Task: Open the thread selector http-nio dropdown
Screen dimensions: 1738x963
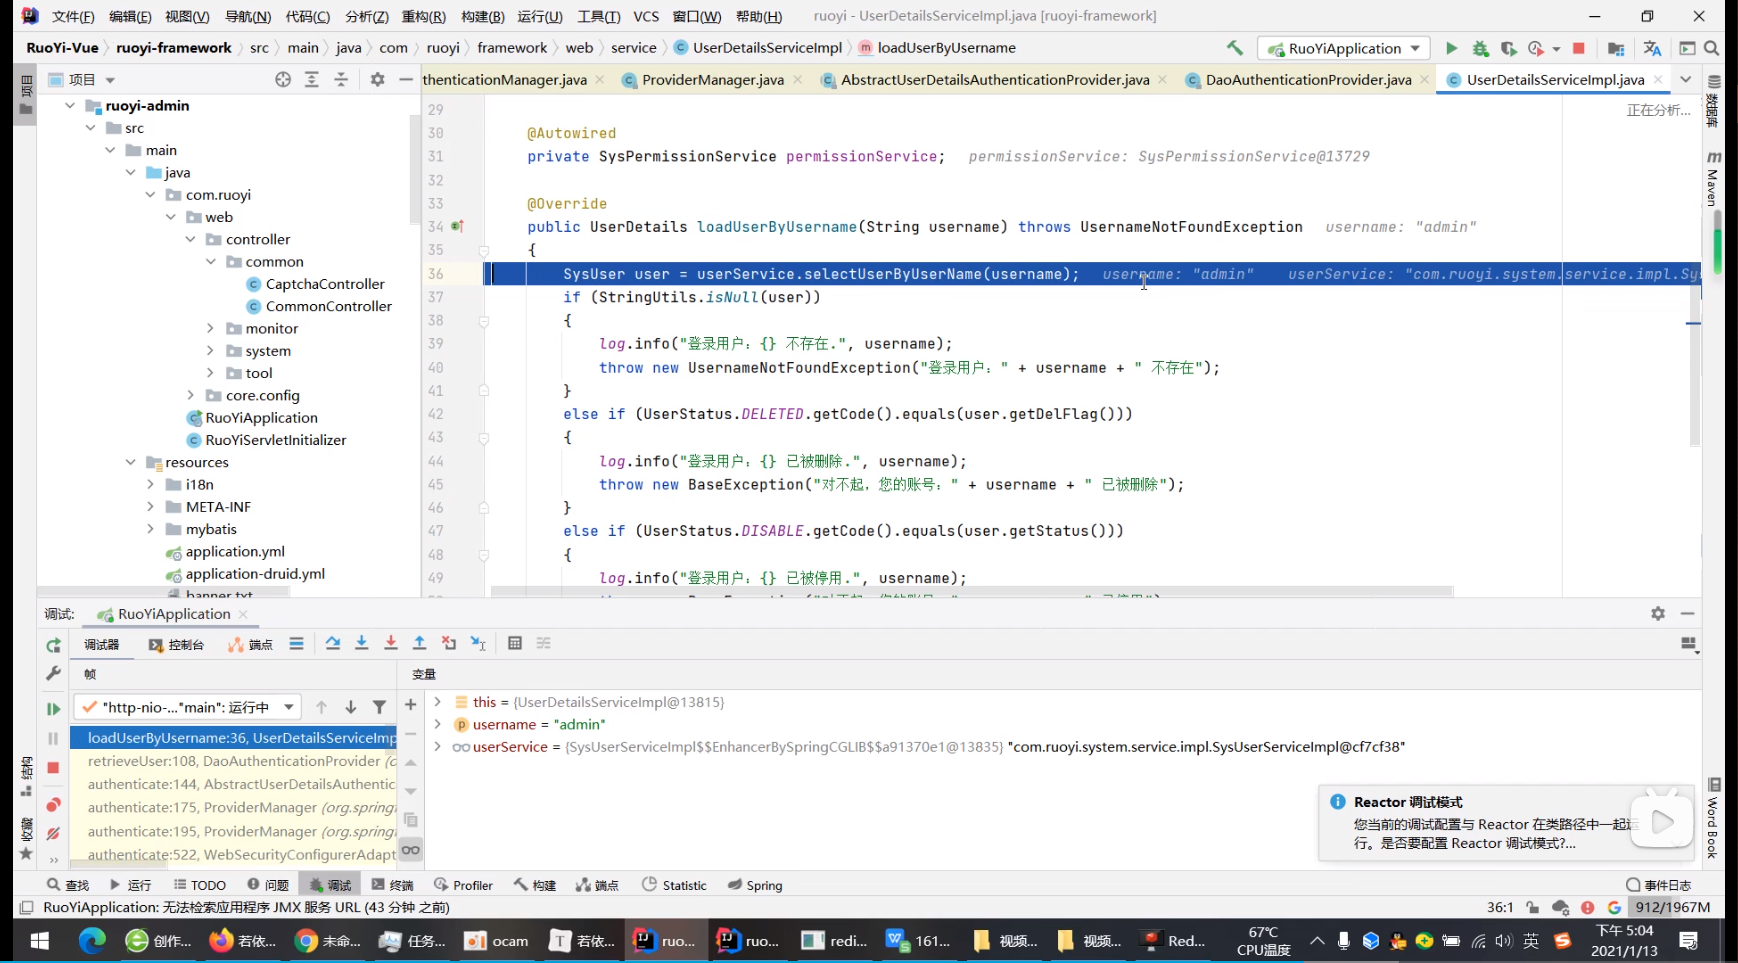Action: (187, 707)
